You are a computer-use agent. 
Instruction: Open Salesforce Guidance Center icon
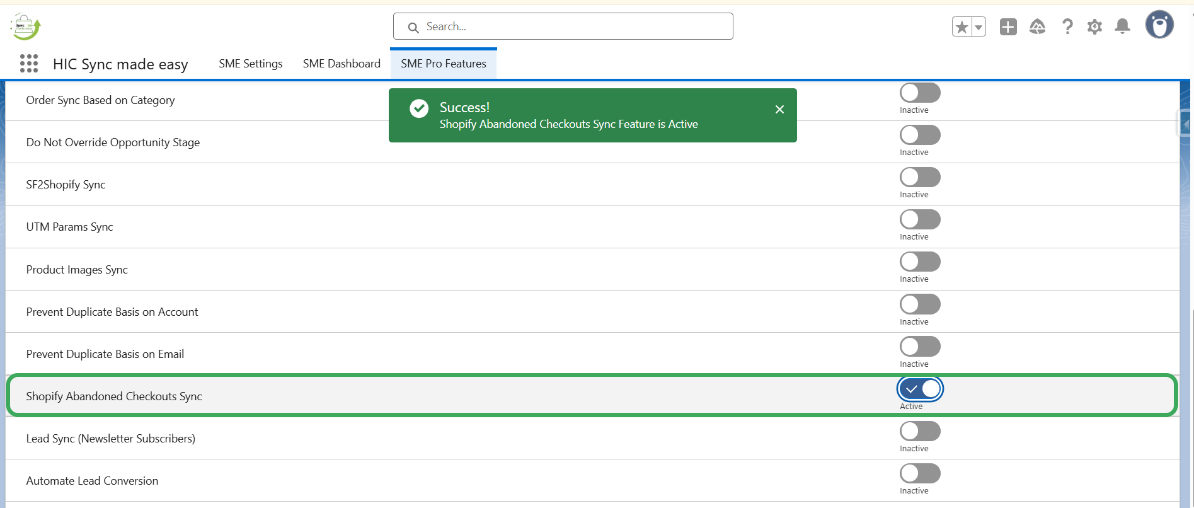pyautogui.click(x=1037, y=27)
